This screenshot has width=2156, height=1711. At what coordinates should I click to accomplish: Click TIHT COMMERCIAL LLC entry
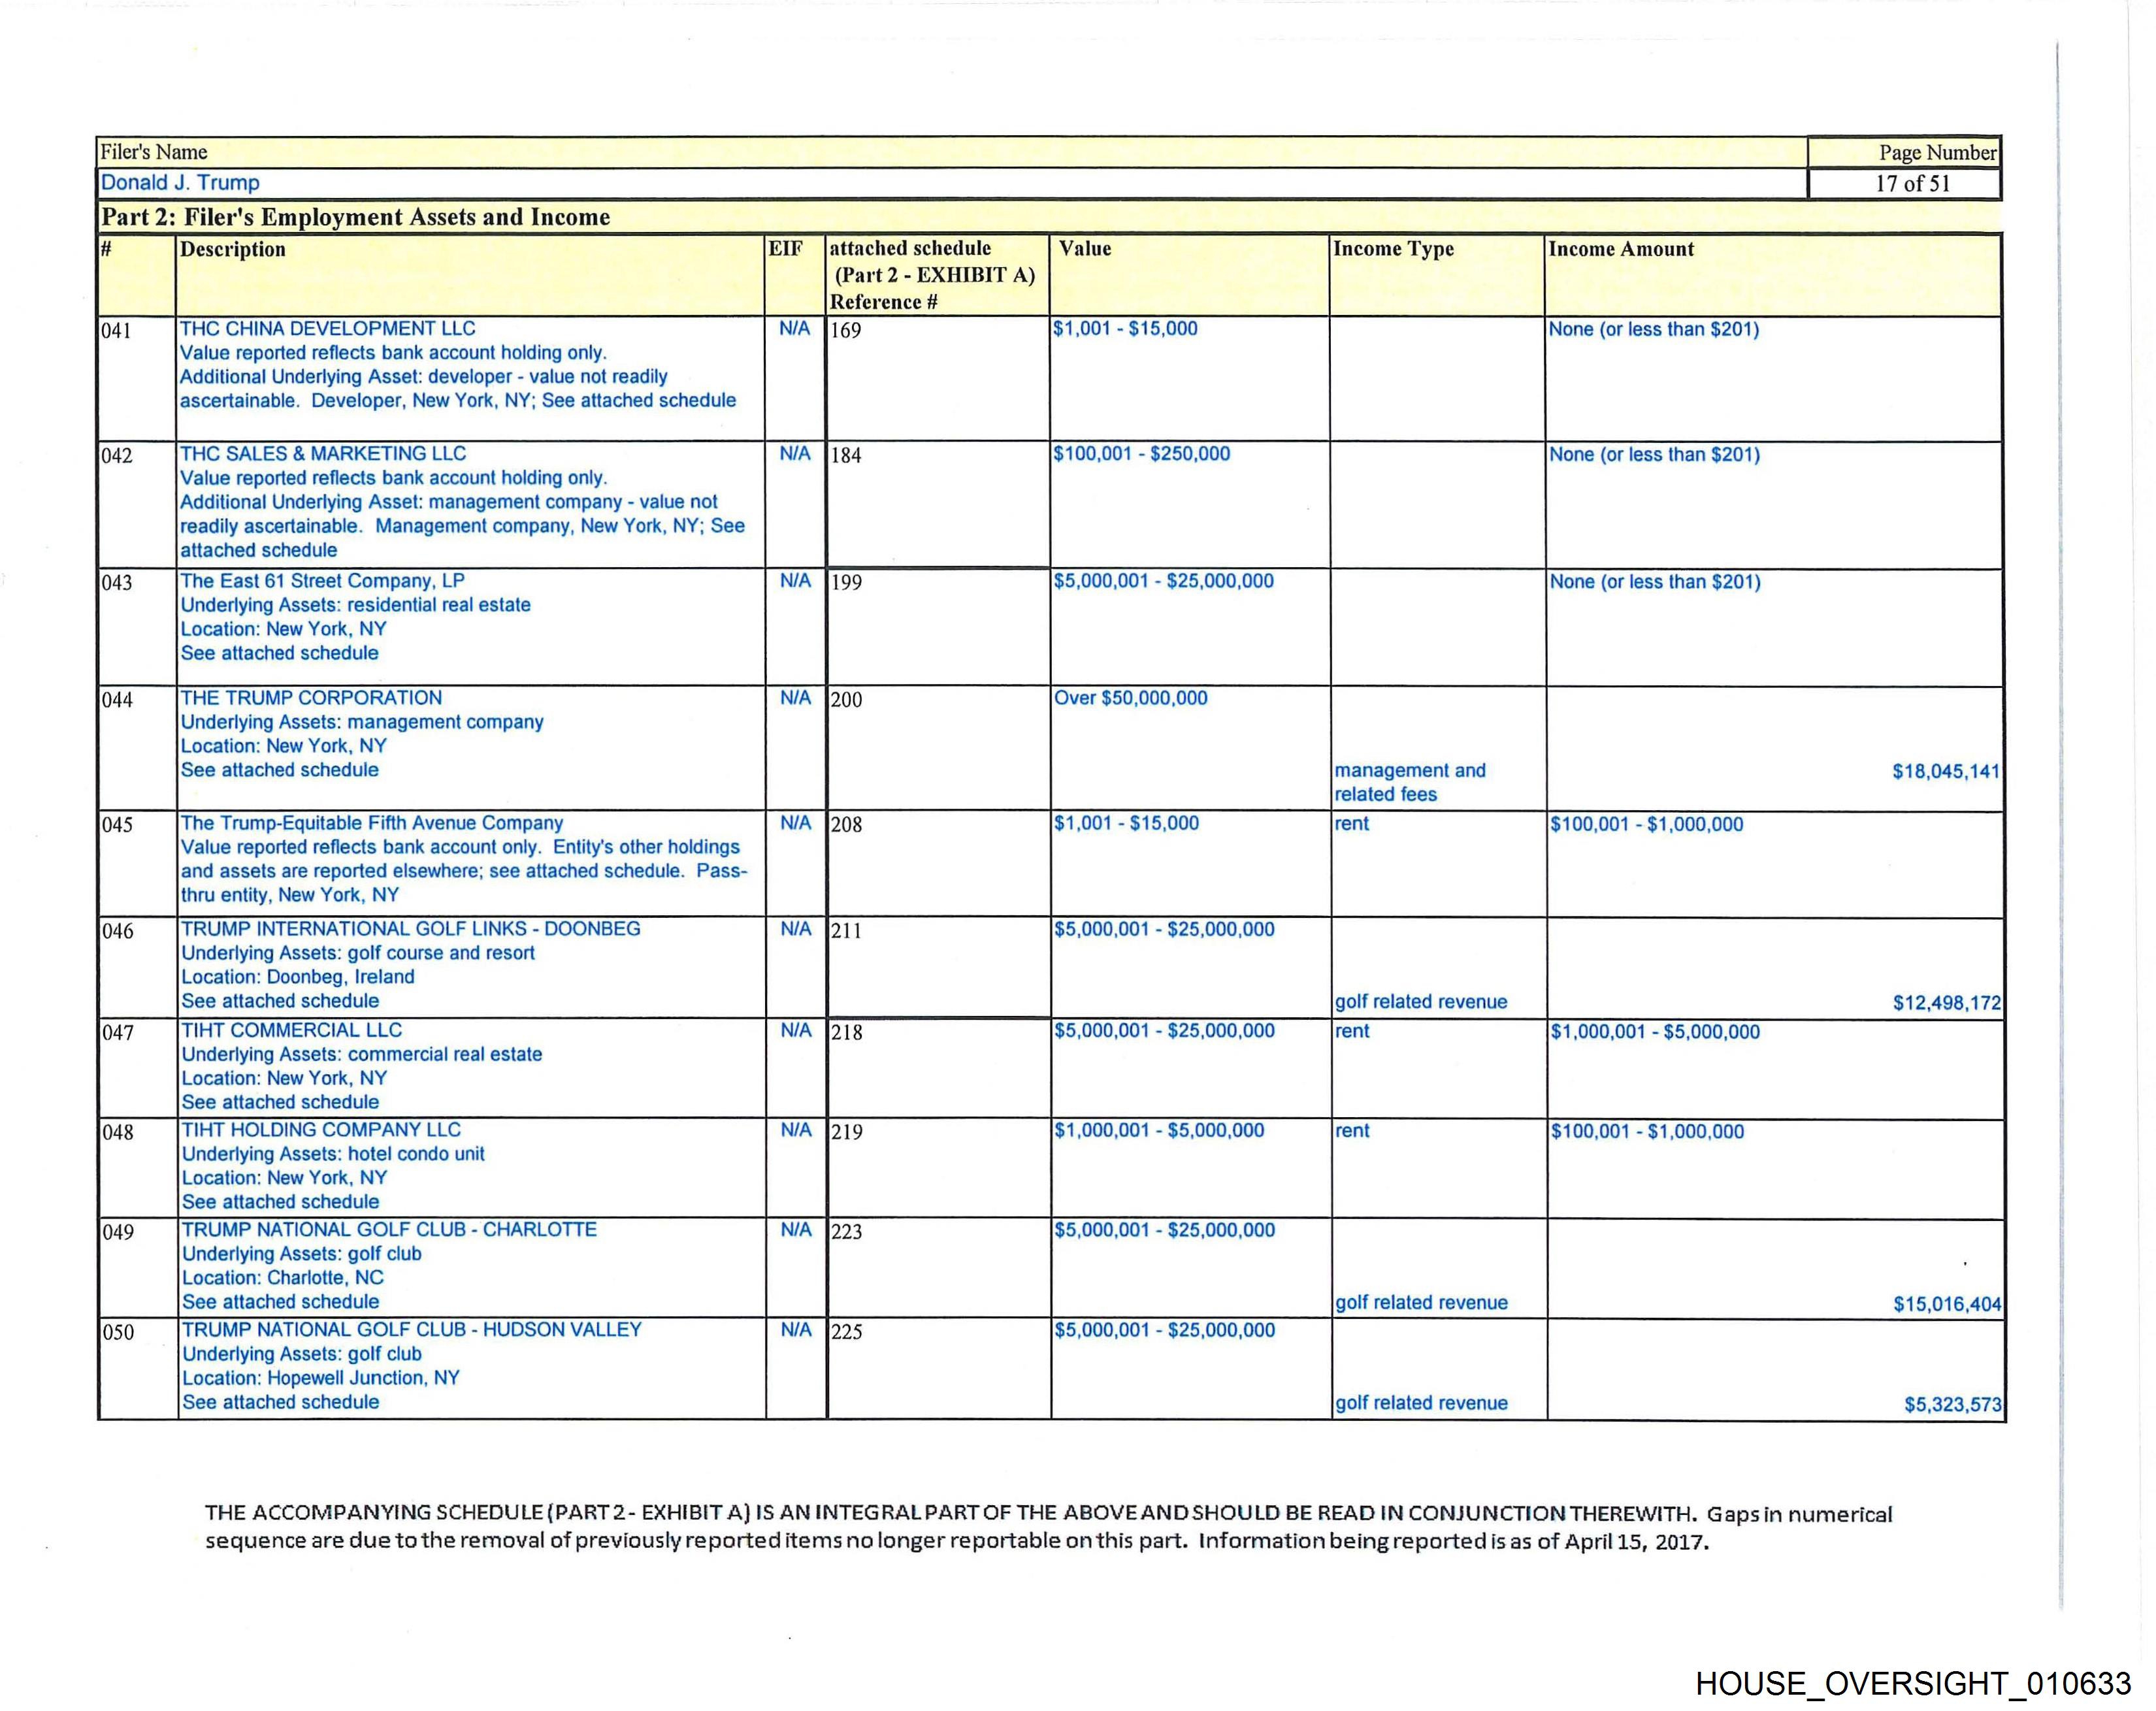(x=291, y=1030)
